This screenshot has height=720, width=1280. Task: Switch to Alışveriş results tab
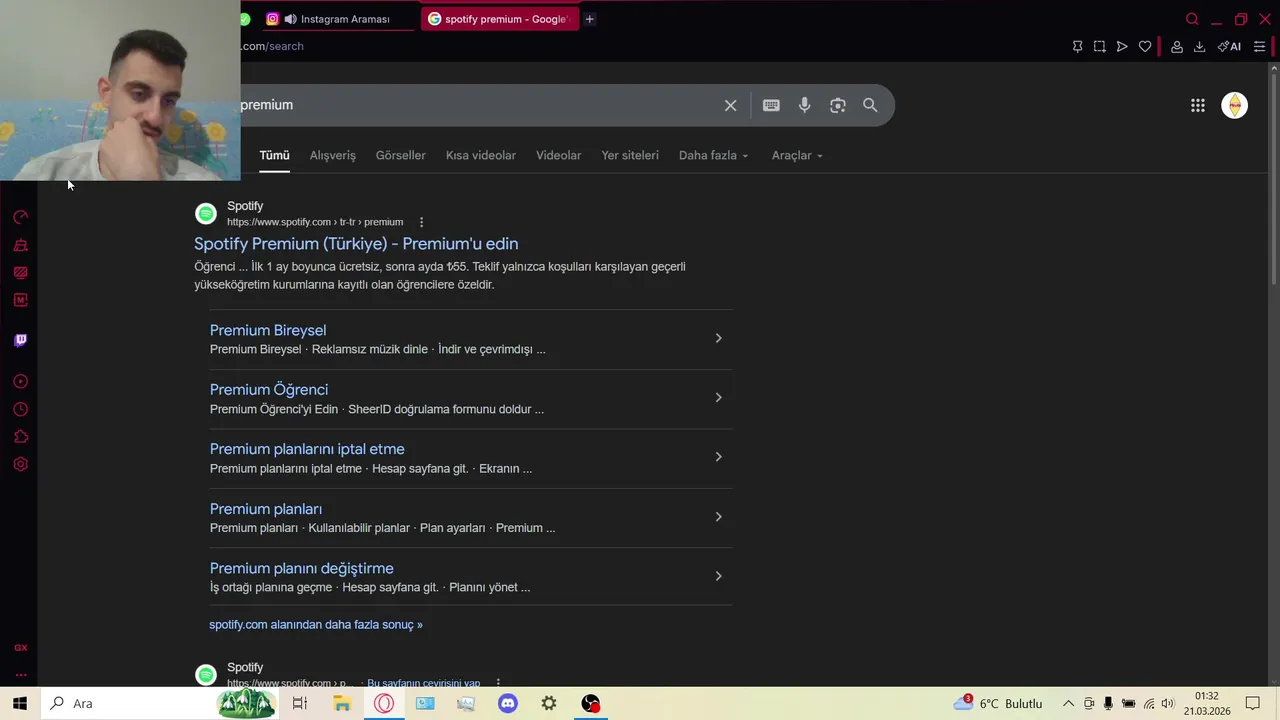point(333,155)
